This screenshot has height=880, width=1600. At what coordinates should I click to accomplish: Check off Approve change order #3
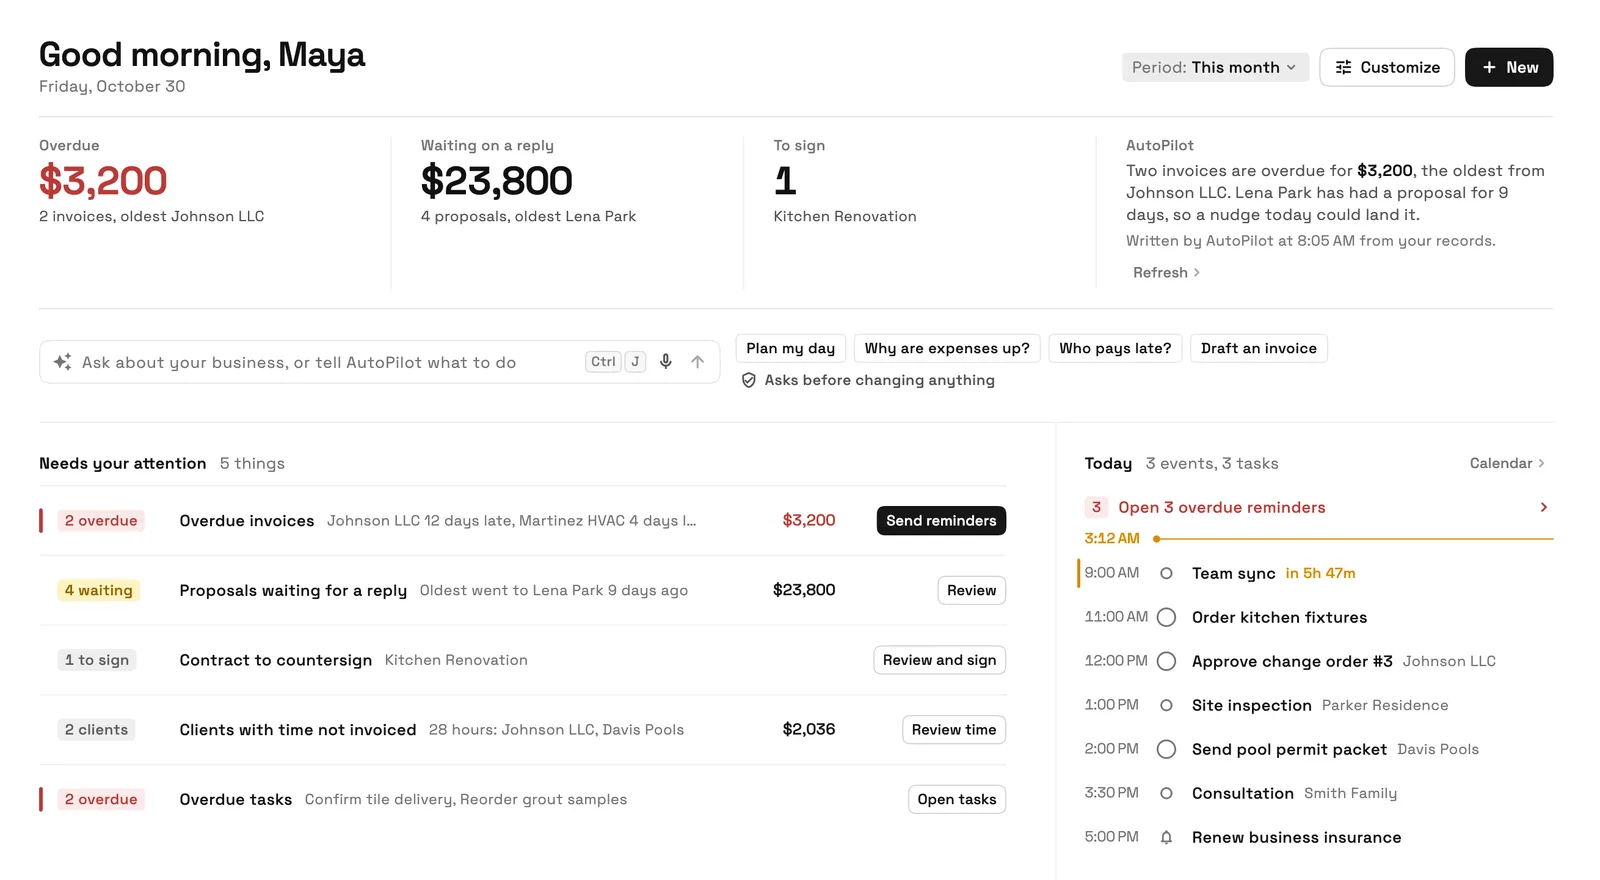[x=1166, y=662]
